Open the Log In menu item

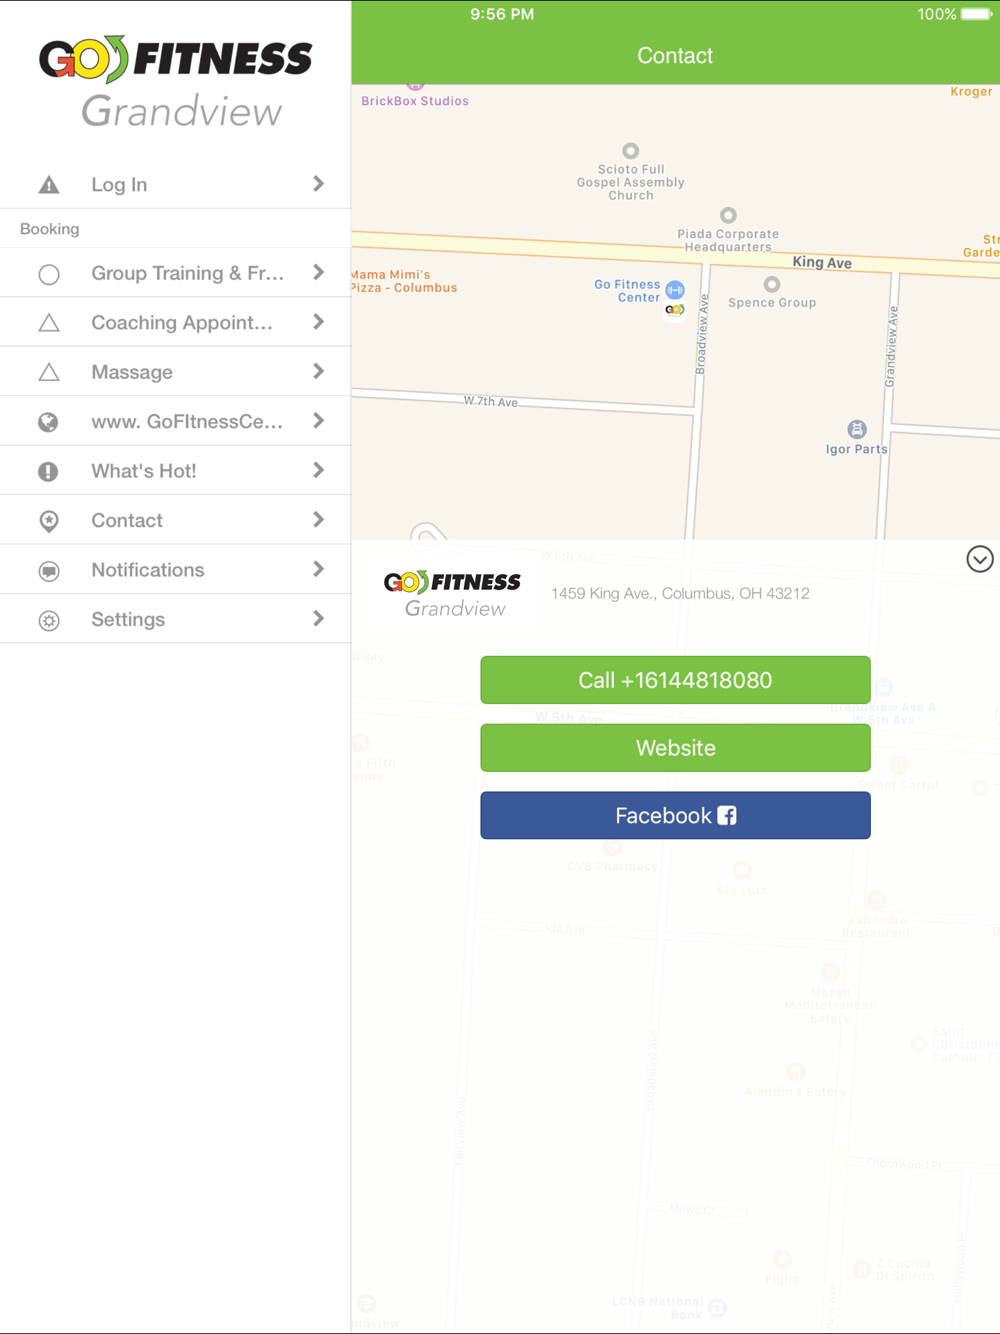[x=175, y=184]
